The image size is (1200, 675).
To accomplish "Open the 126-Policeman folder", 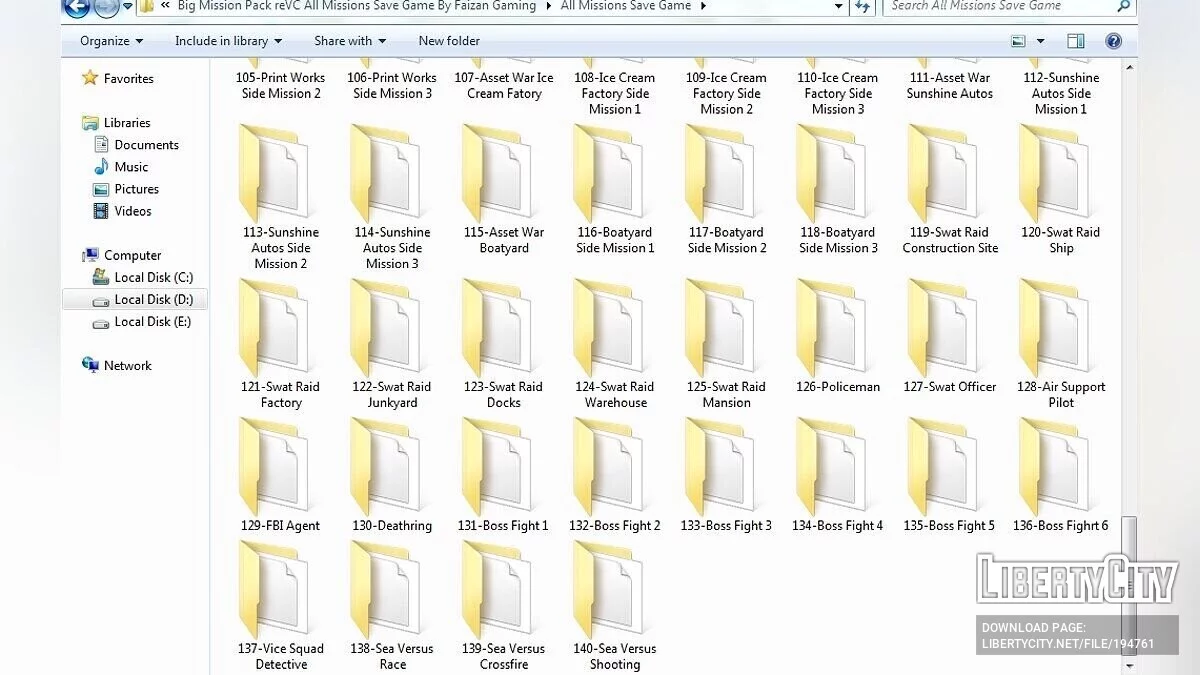I will [838, 334].
